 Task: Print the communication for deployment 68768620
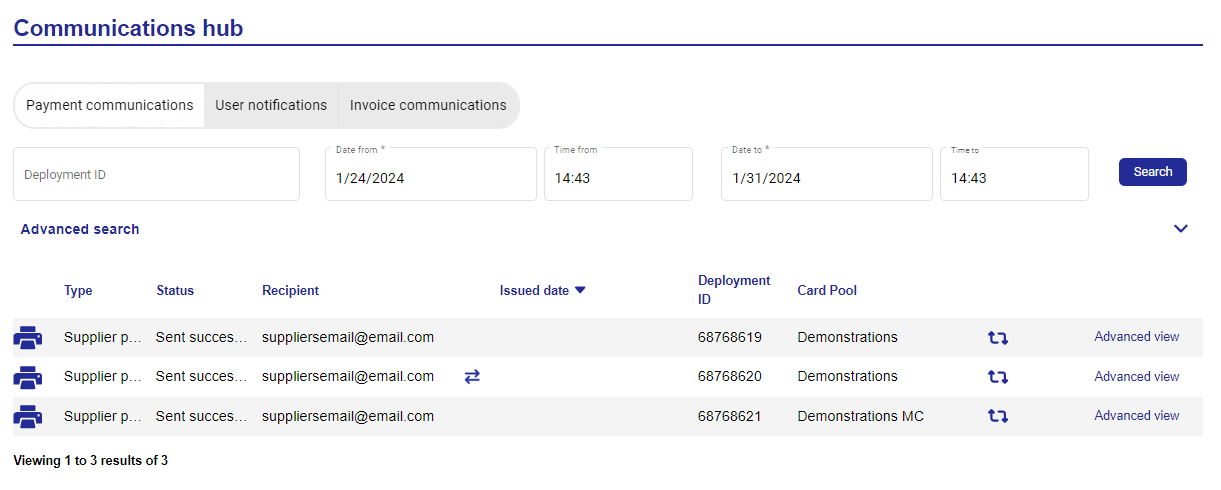click(x=28, y=377)
